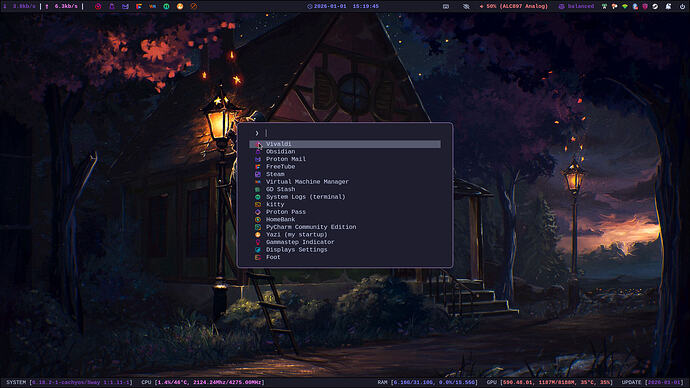This screenshot has width=690, height=388.
Task: Open Obsidian from the launcher list
Action: (345, 151)
